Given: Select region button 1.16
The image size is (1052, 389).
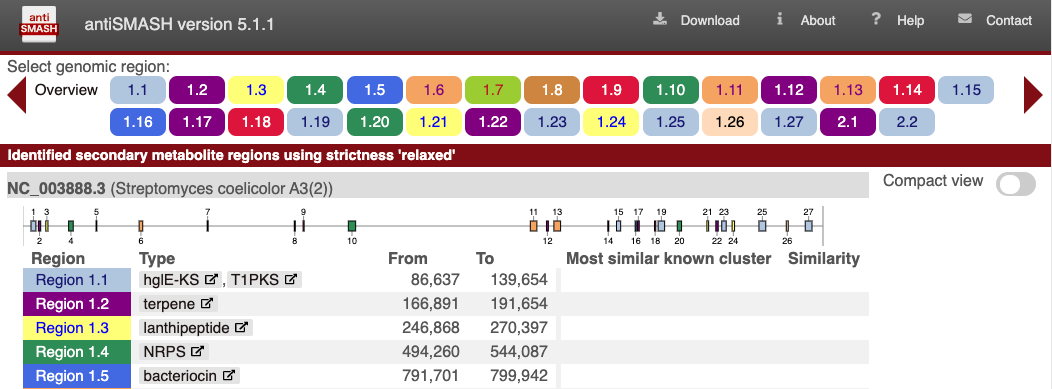Looking at the screenshot, I should click(138, 122).
